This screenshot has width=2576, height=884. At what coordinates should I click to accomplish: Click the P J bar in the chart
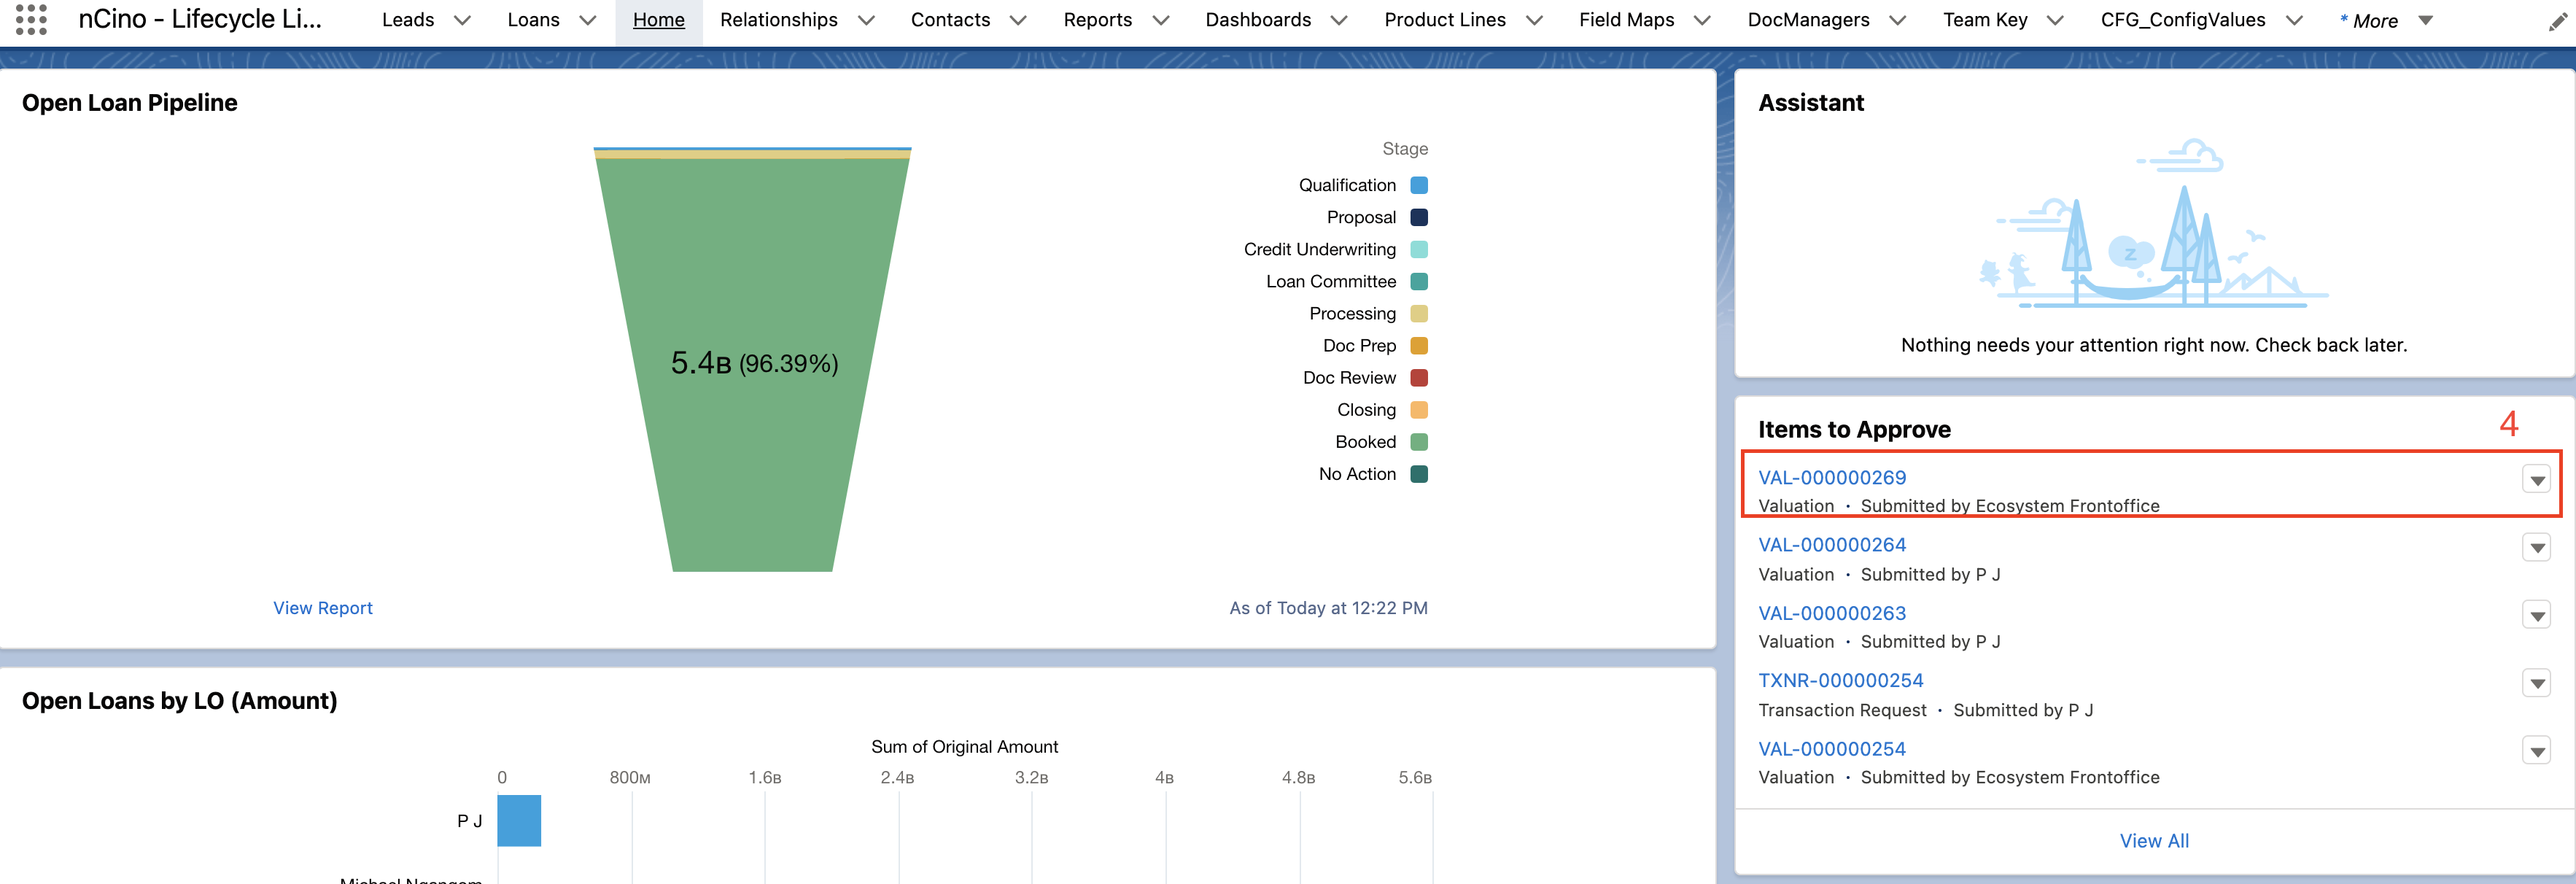(519, 820)
